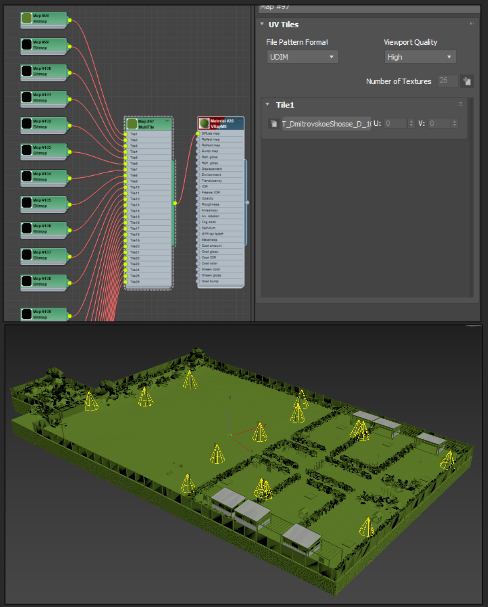Screen dimensions: 488x607
Task: Click the Tile26 input socket on MultiTile node
Action: pos(125,281)
